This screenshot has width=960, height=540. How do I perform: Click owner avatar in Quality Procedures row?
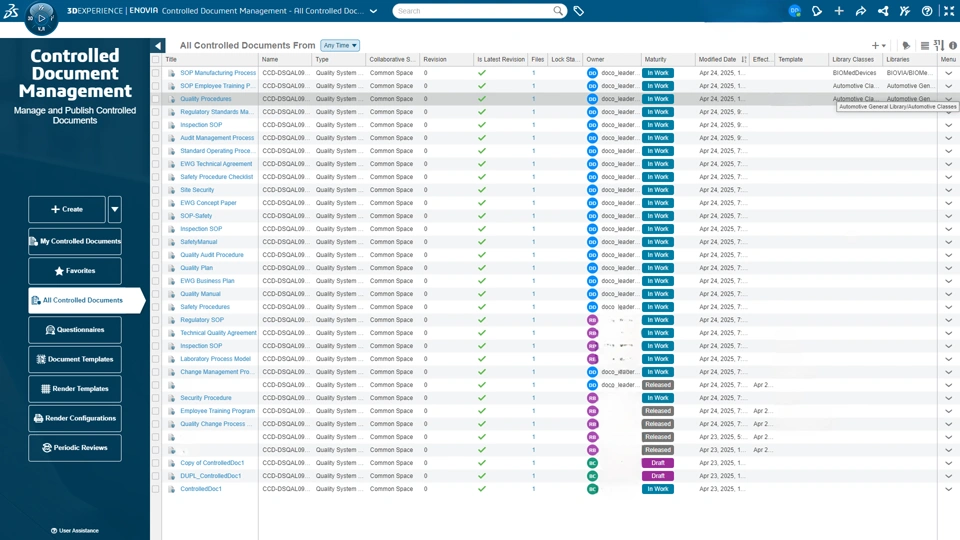pos(592,99)
